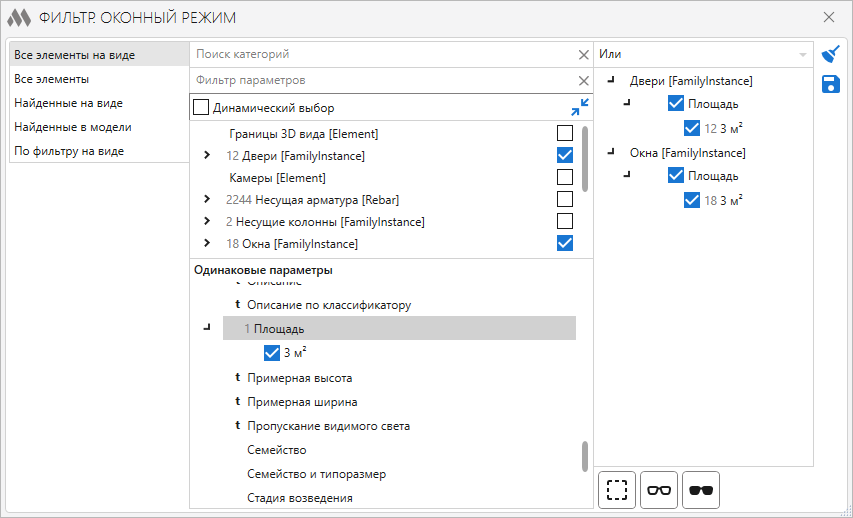Viewport: 853px width, 518px height.
Task: Uncheck the 18 3 м² value checkbox
Action: tap(691, 201)
